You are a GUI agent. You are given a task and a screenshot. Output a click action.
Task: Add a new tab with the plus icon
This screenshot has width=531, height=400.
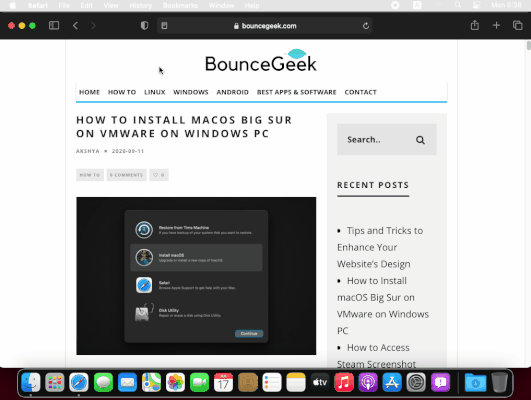tap(496, 25)
